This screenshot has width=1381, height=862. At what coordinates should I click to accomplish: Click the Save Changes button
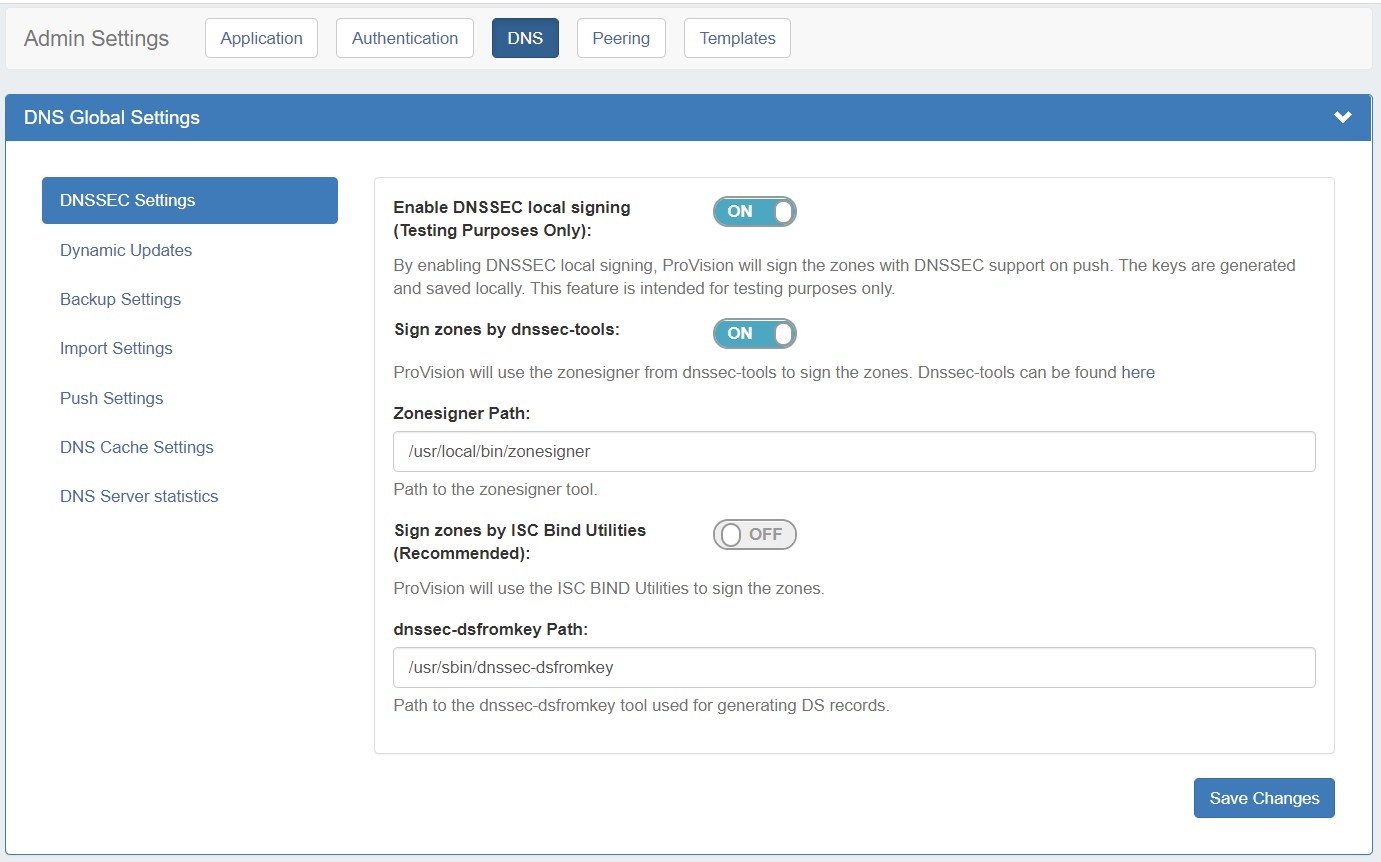1264,798
